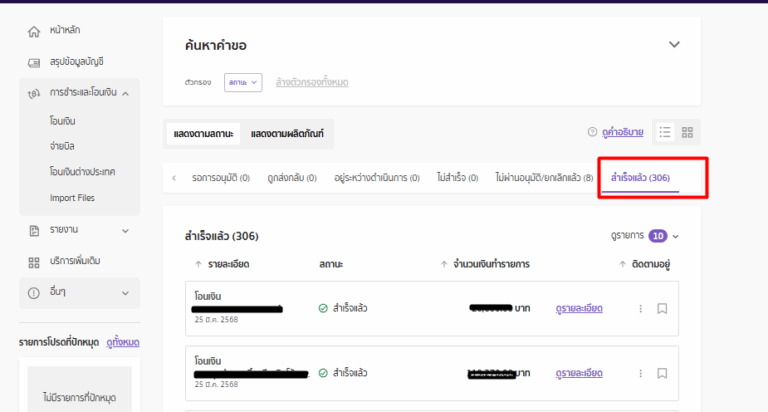The height and width of the screenshot is (412, 768).
Task: Click the home icon beside หน้าหลัก
Action: pyautogui.click(x=35, y=32)
